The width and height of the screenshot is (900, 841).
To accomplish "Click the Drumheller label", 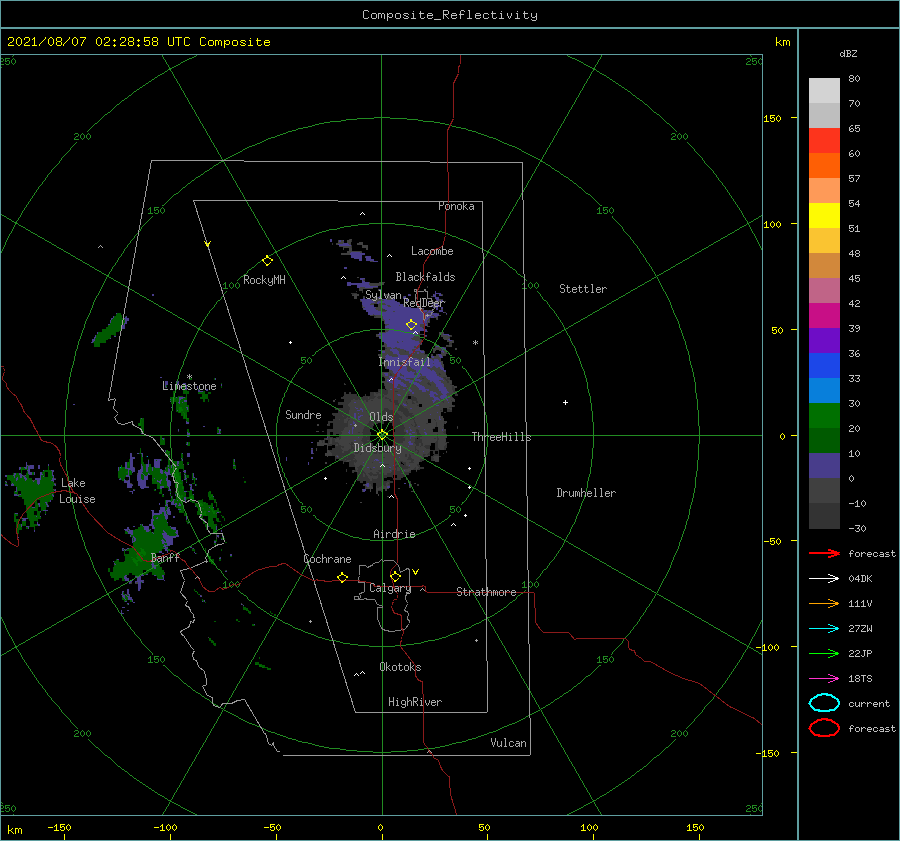I will [586, 493].
